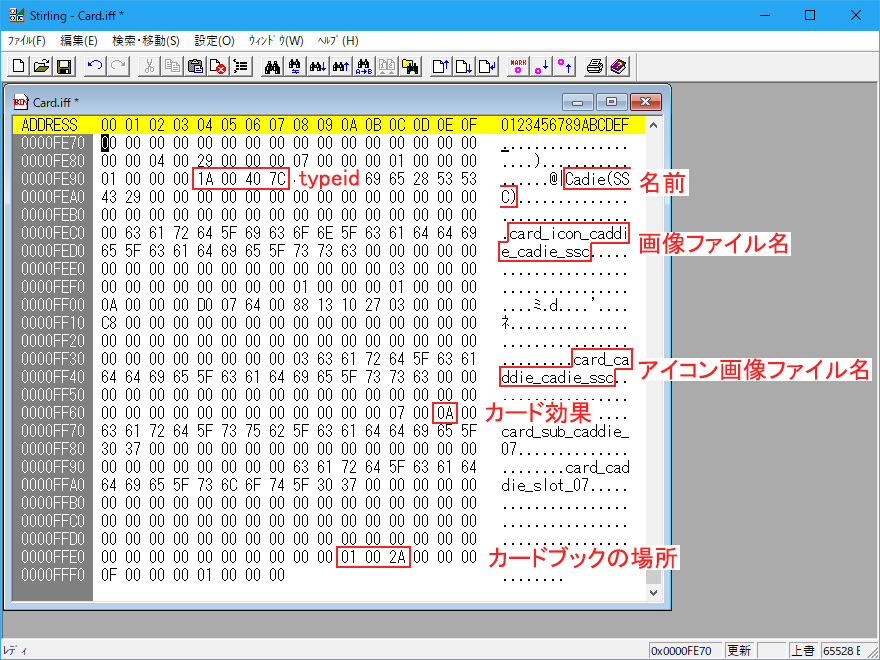Jump to file end with page down-arrow icon
The height and width of the screenshot is (660, 880).
(464, 66)
